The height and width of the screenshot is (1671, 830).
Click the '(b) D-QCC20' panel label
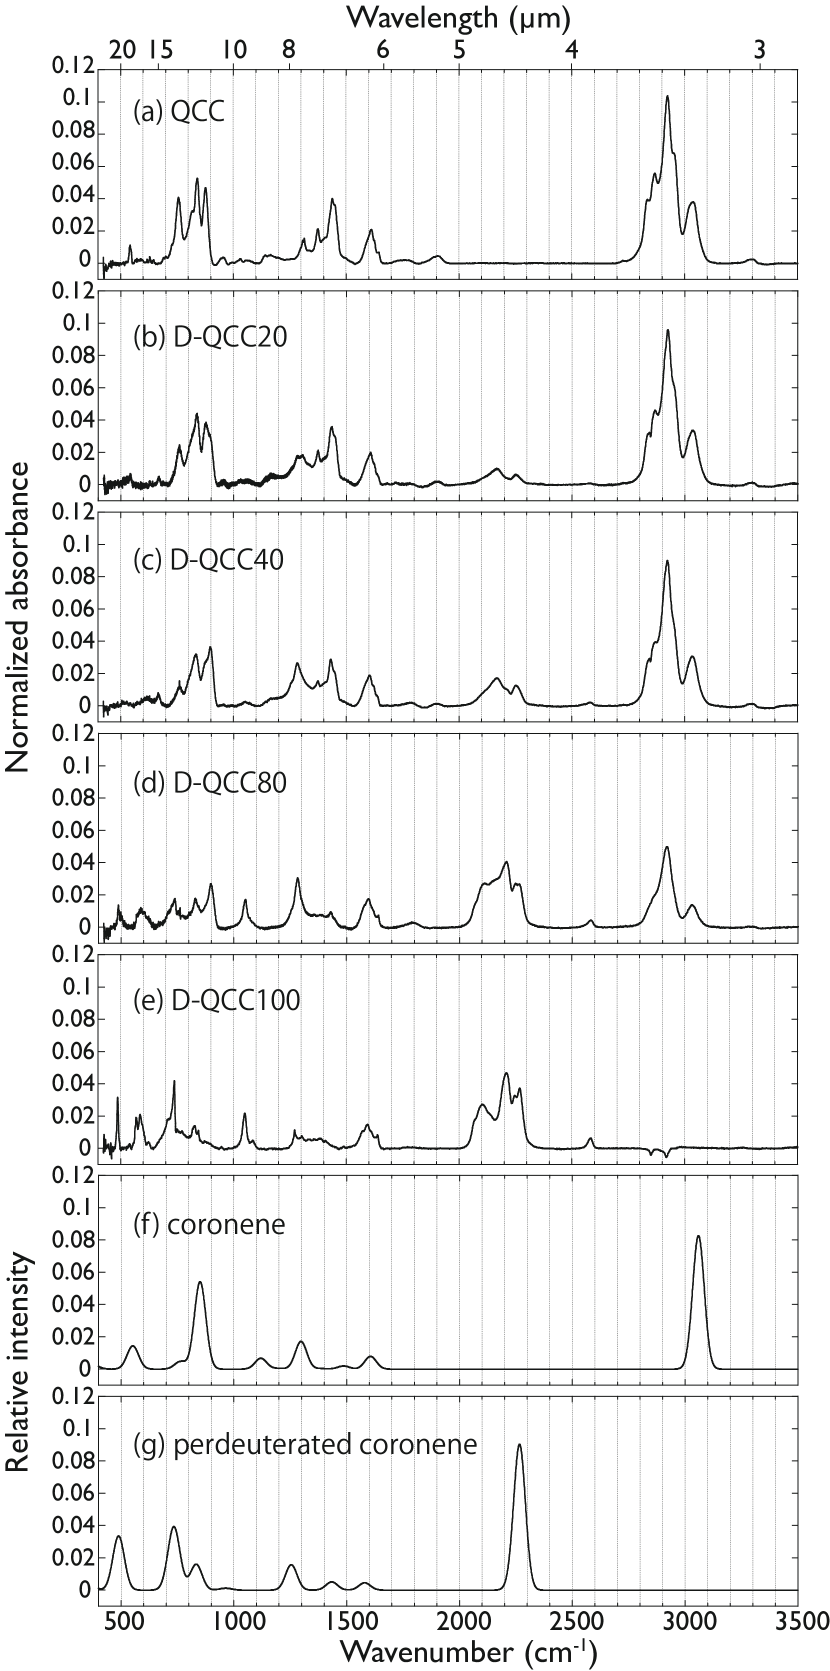(x=211, y=337)
